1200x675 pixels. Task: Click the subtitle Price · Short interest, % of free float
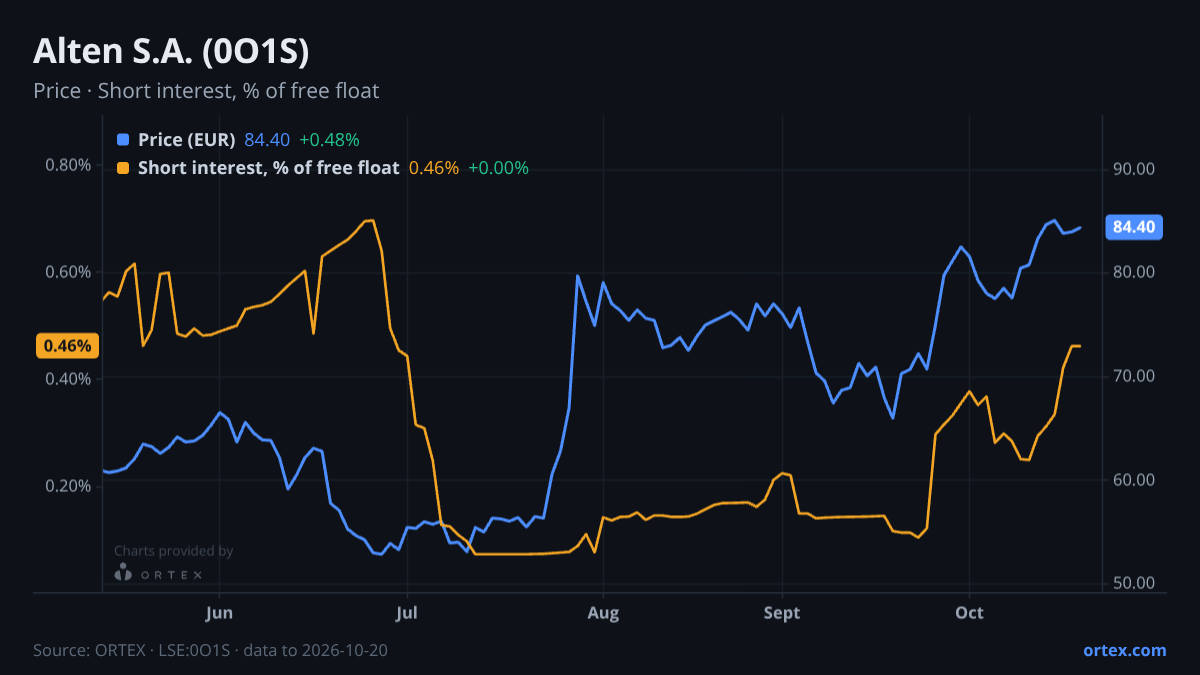pos(206,91)
